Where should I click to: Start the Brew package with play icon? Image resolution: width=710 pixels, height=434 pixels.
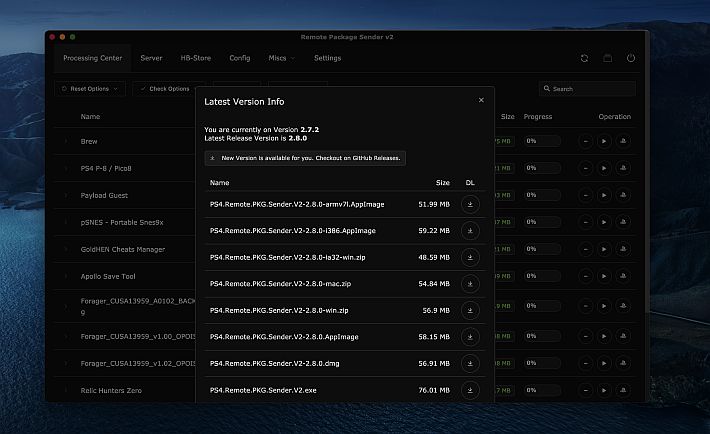(604, 141)
